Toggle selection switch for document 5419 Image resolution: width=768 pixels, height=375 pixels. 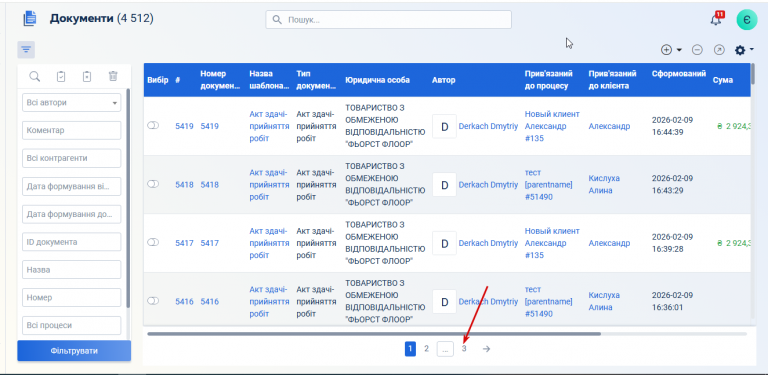pos(153,126)
